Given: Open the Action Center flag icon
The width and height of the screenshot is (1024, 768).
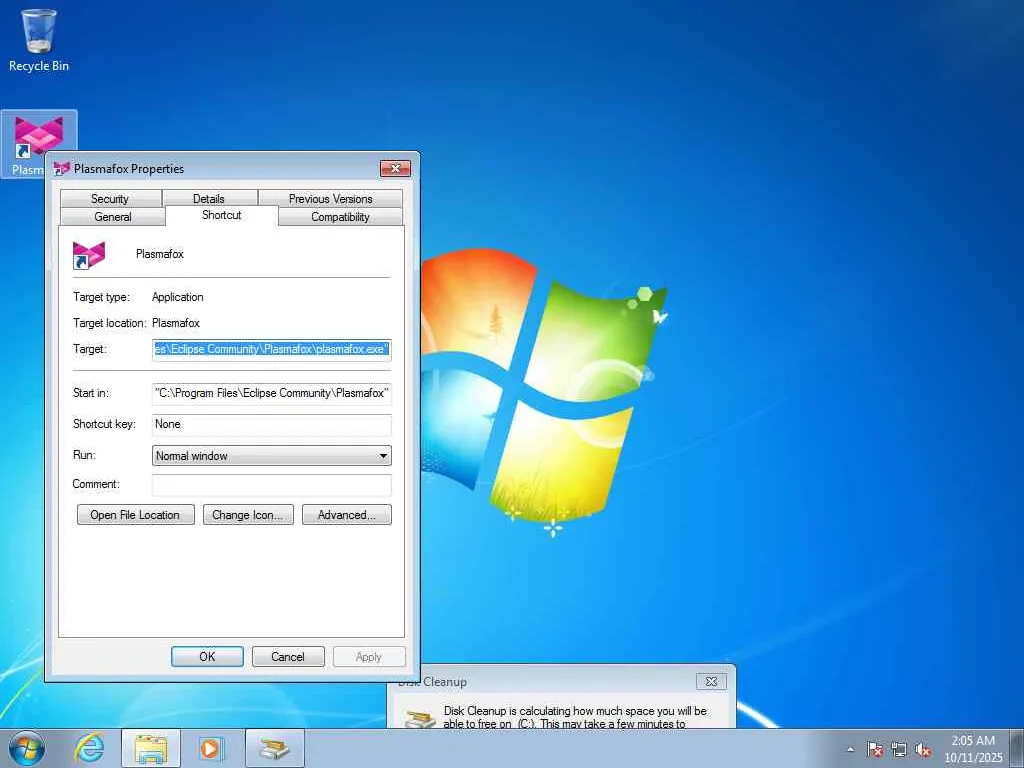Looking at the screenshot, I should 875,749.
